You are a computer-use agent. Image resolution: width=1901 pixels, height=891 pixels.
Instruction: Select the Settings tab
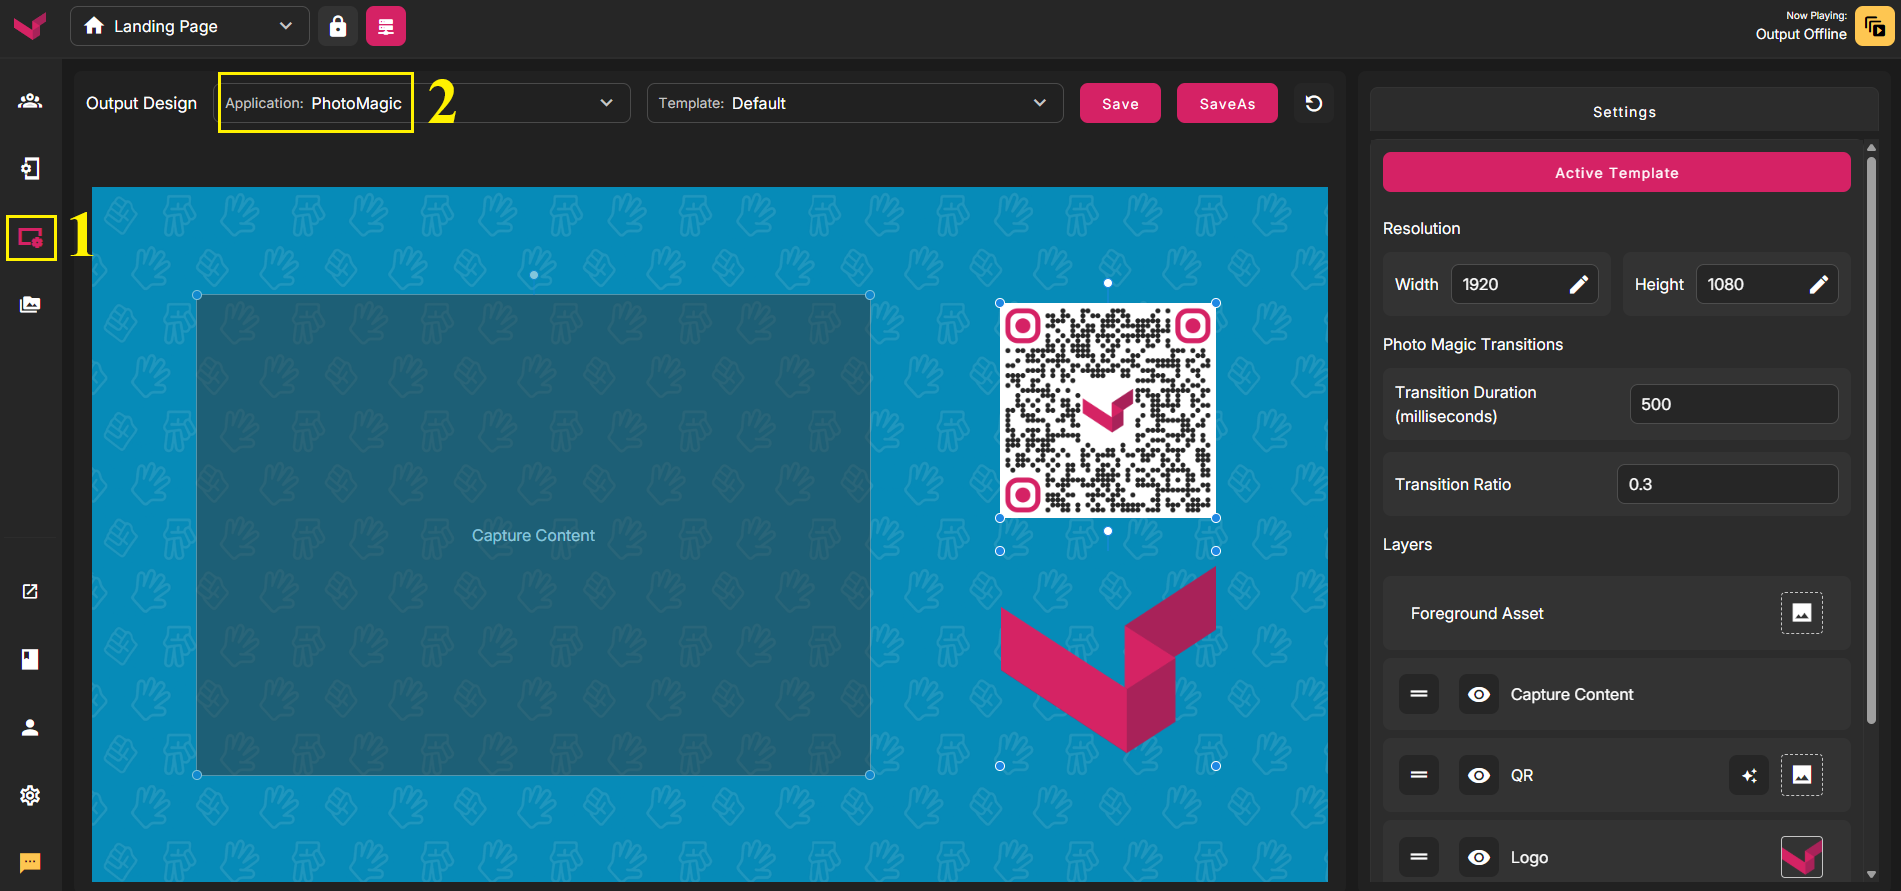click(x=1624, y=112)
